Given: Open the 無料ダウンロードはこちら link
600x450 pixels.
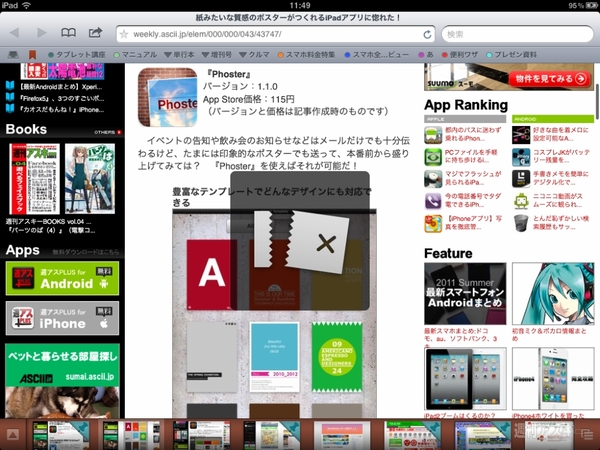Looking at the screenshot, I should tap(86, 252).
